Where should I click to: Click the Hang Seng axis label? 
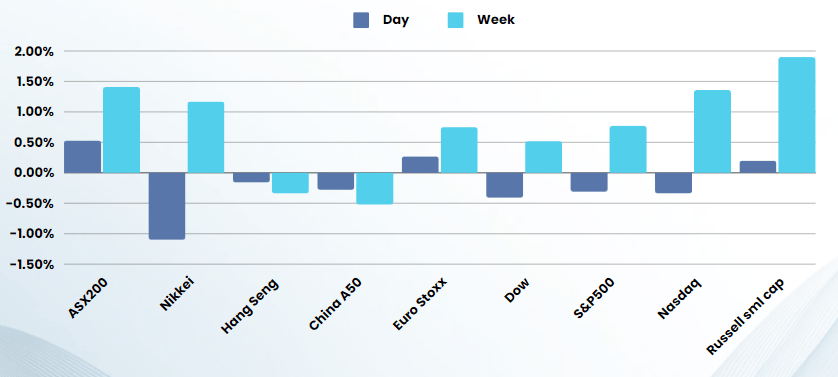point(249,305)
